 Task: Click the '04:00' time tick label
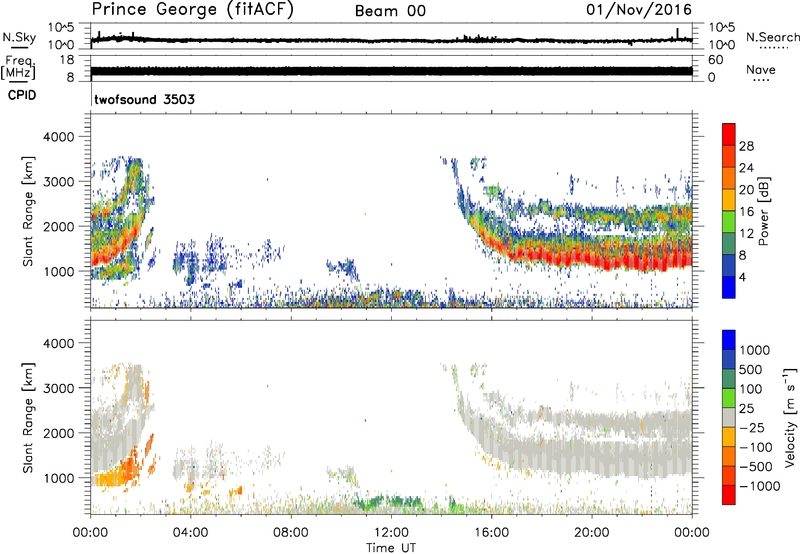(190, 533)
